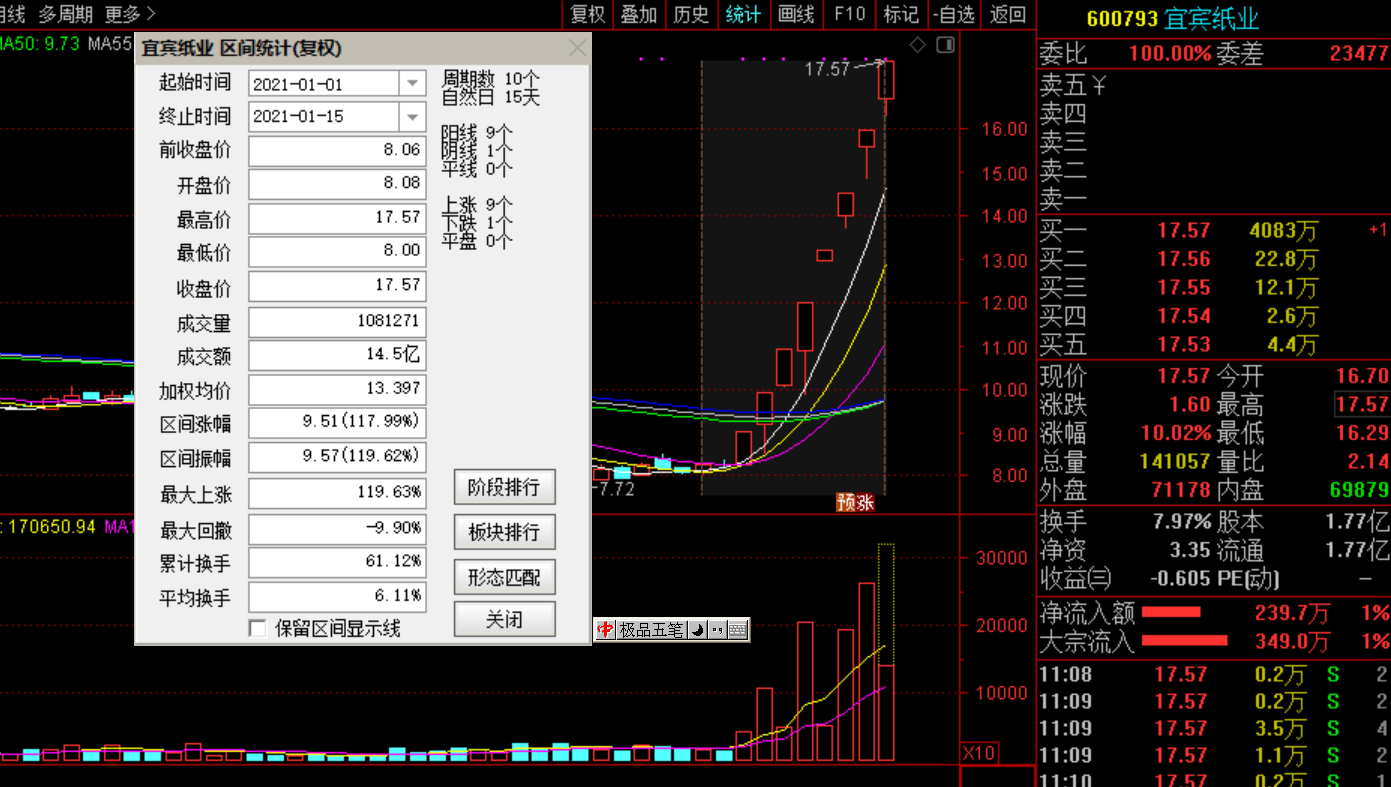Toggle the side panel icon above chart

tap(945, 45)
